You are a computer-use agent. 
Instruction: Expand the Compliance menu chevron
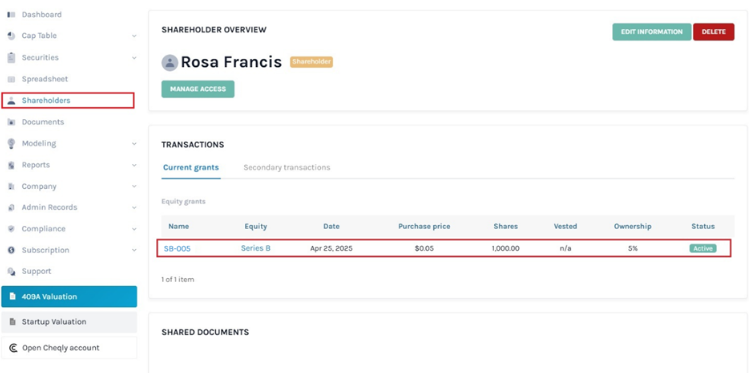click(134, 229)
